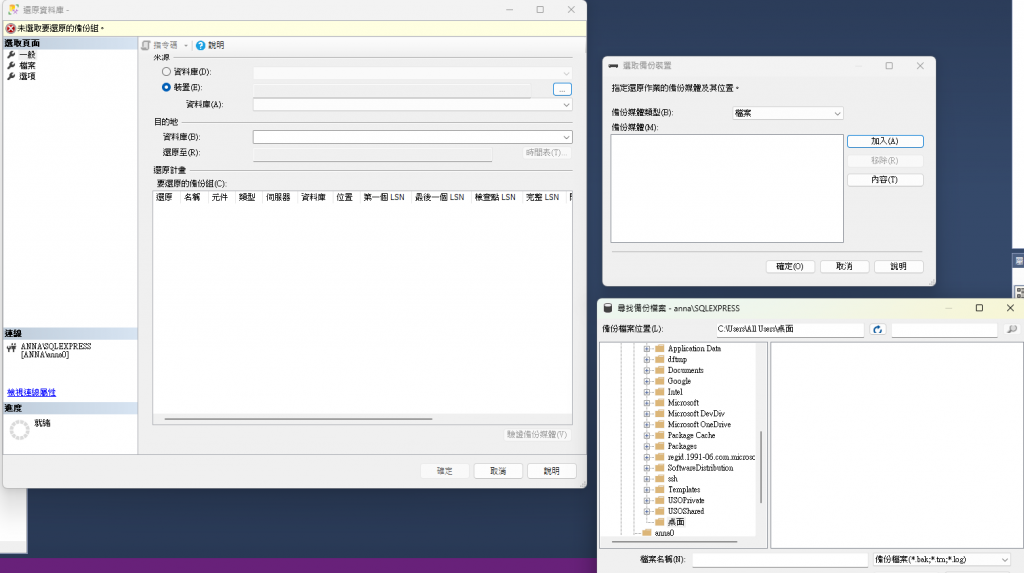Click the 備份檔案位置 path field
The height and width of the screenshot is (573, 1024).
pos(790,329)
